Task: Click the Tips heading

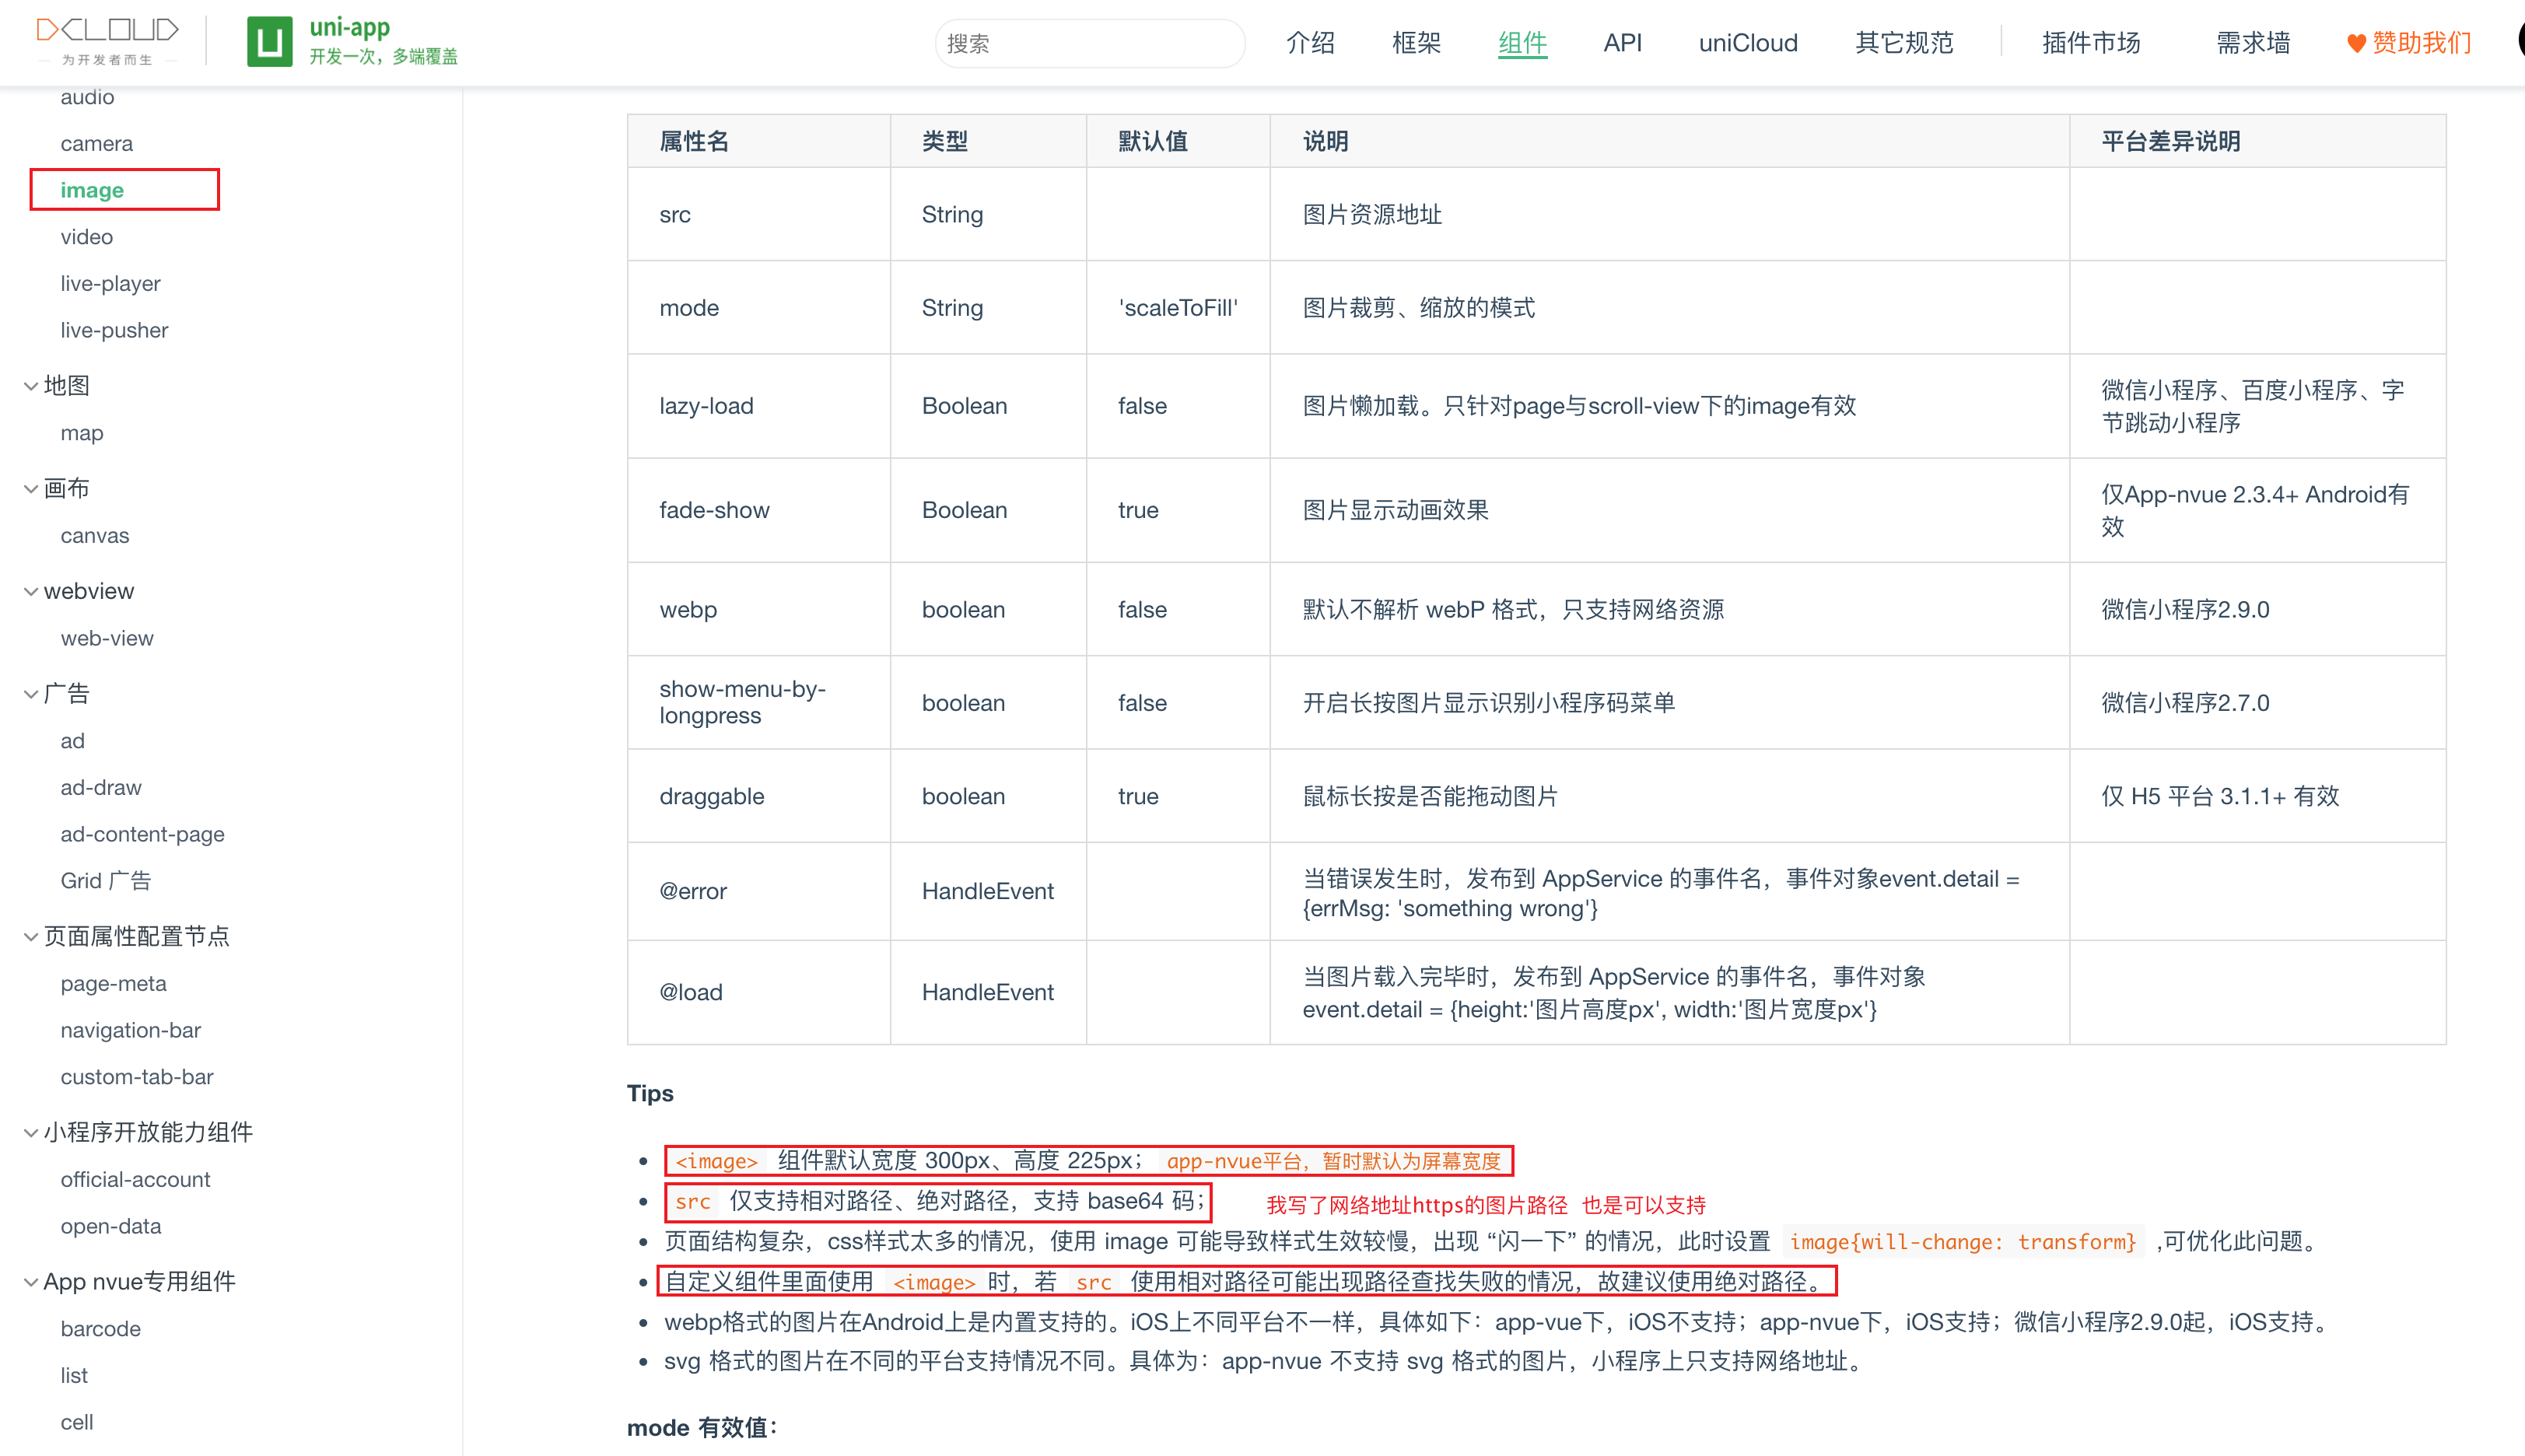Action: (650, 1094)
